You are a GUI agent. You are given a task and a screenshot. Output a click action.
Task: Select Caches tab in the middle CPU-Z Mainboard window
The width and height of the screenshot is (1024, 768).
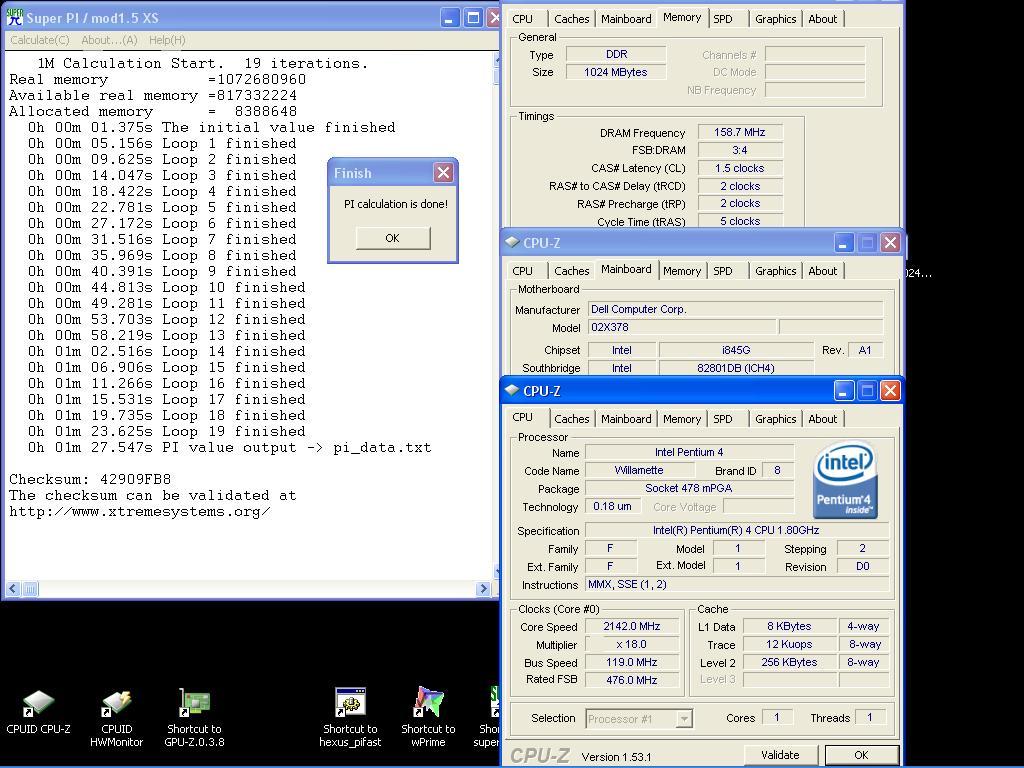click(x=571, y=270)
